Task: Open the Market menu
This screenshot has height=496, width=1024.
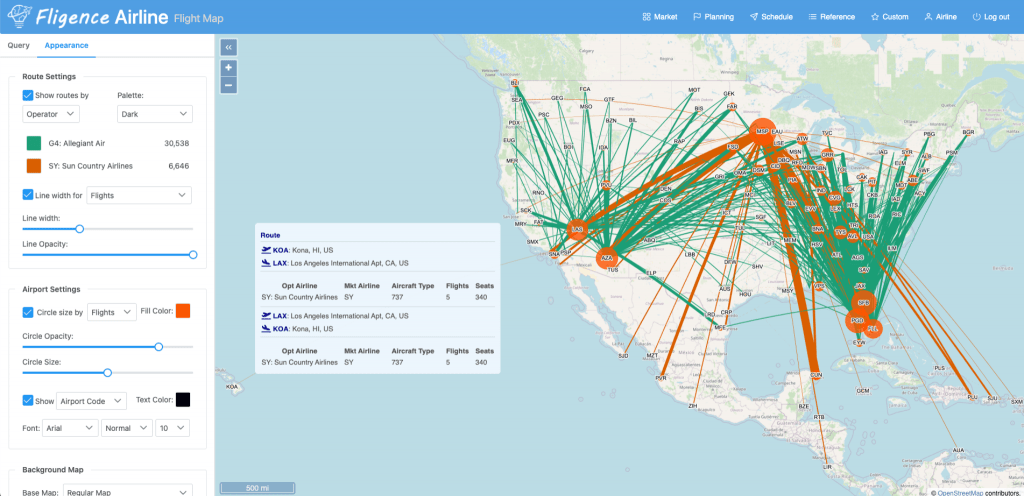Action: pos(659,17)
